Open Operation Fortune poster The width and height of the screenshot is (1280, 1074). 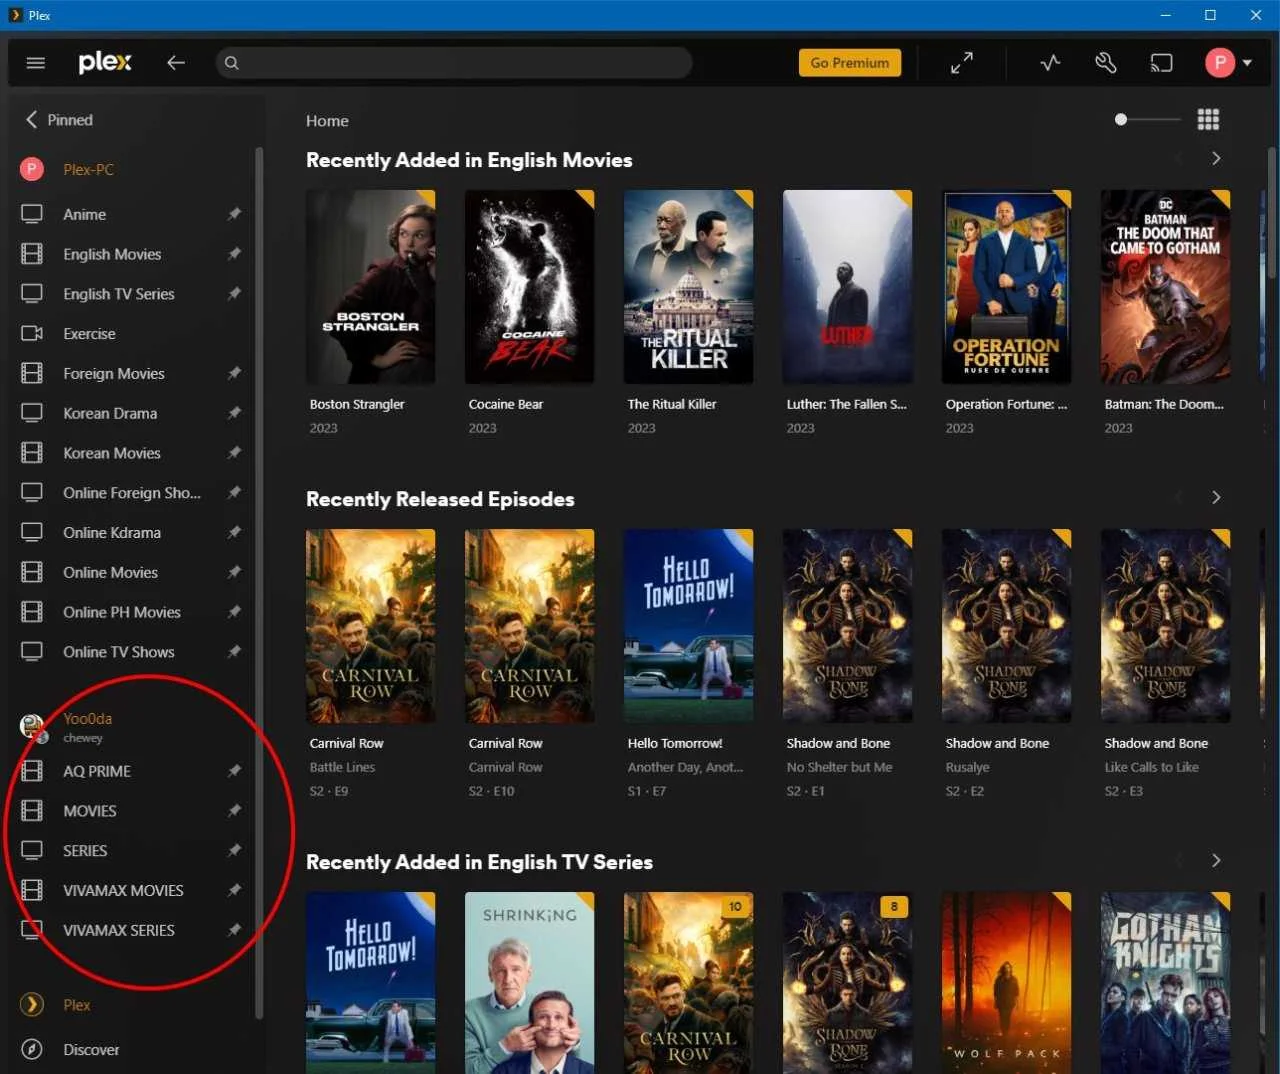click(1006, 287)
